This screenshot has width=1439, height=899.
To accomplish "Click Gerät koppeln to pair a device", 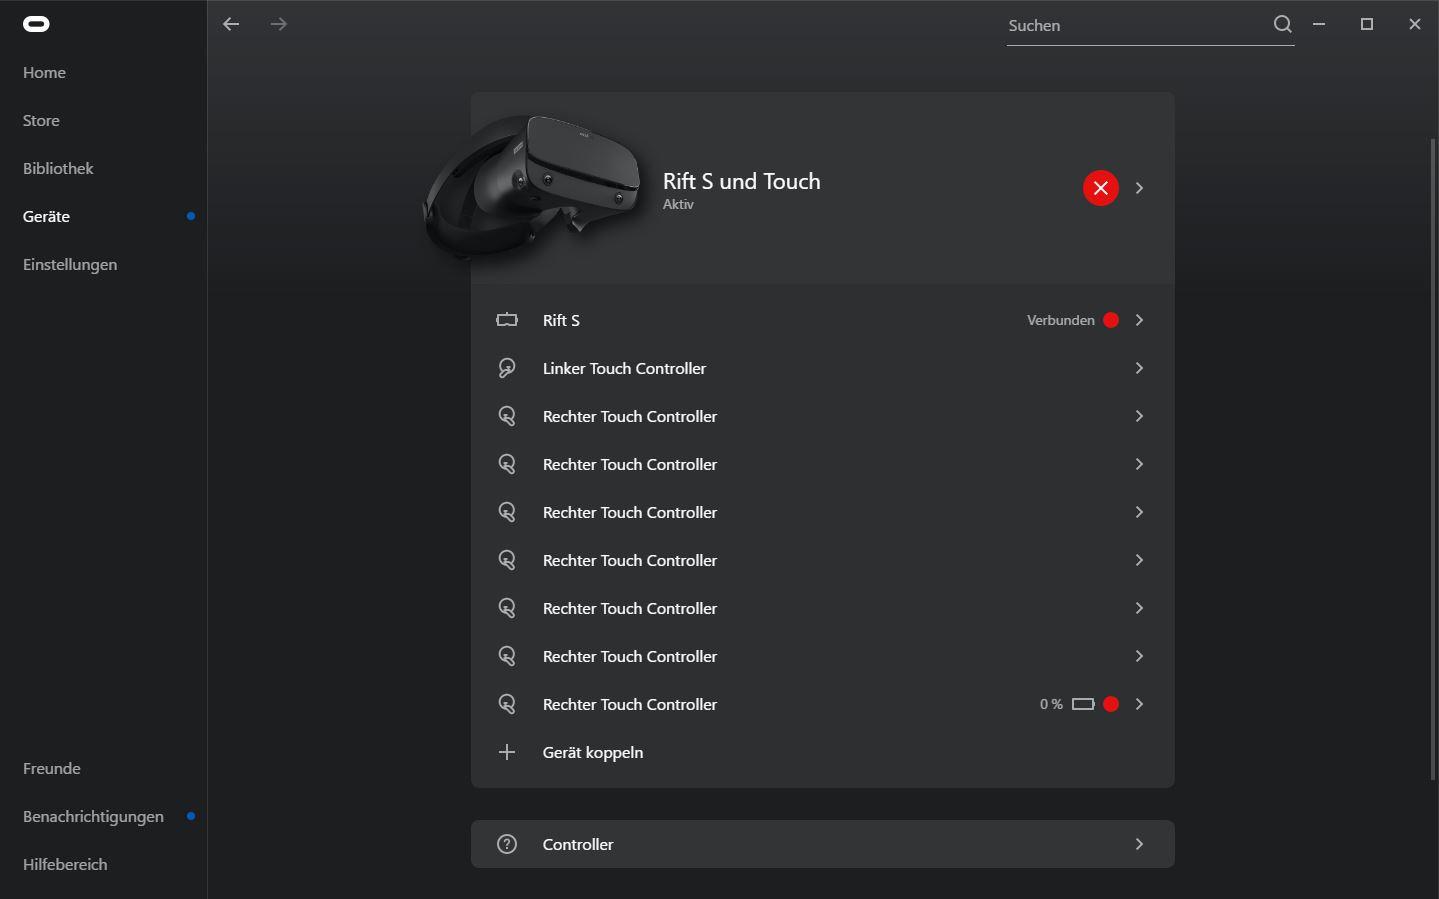I will 593,752.
